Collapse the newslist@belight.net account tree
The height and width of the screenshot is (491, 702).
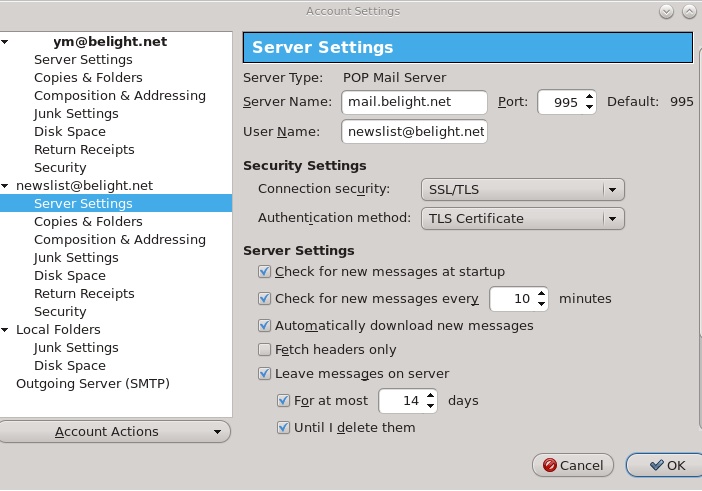pos(5,186)
